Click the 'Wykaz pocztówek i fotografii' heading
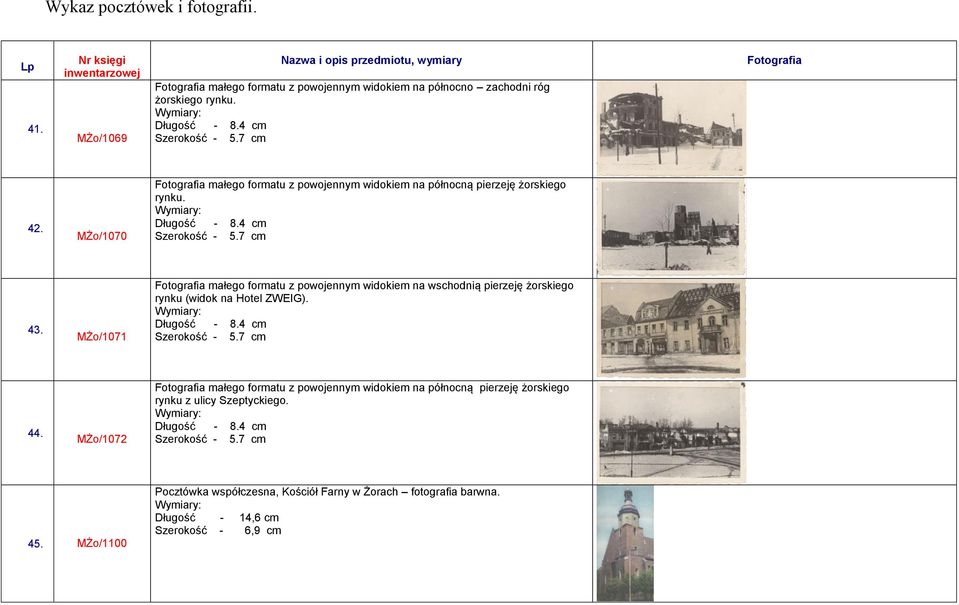959x605 pixels. click(151, 8)
